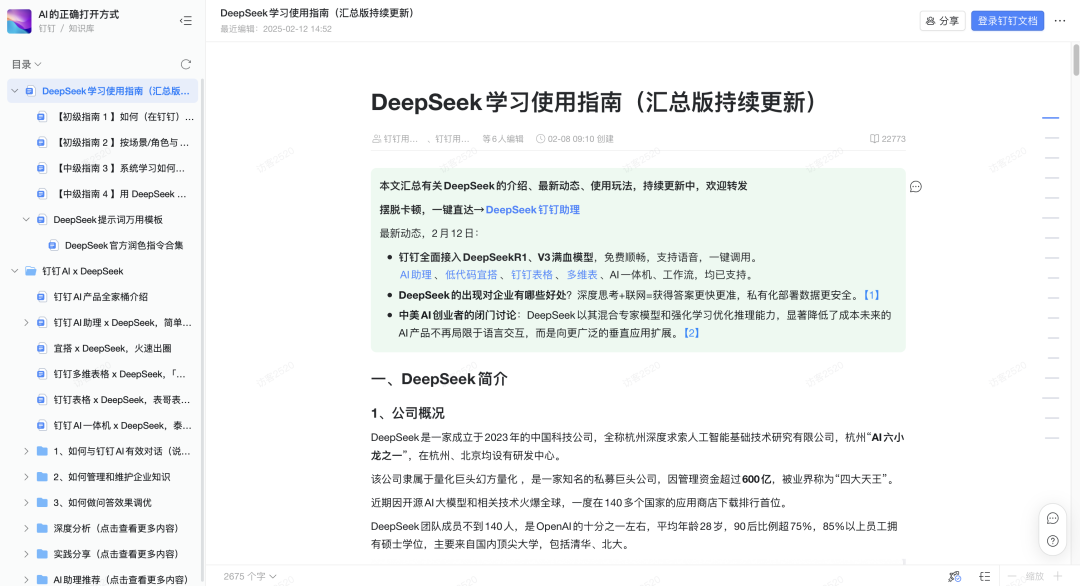Expand folder 3、如何做问答效果调优
The width and height of the screenshot is (1080, 586).
pyautogui.click(x=26, y=503)
